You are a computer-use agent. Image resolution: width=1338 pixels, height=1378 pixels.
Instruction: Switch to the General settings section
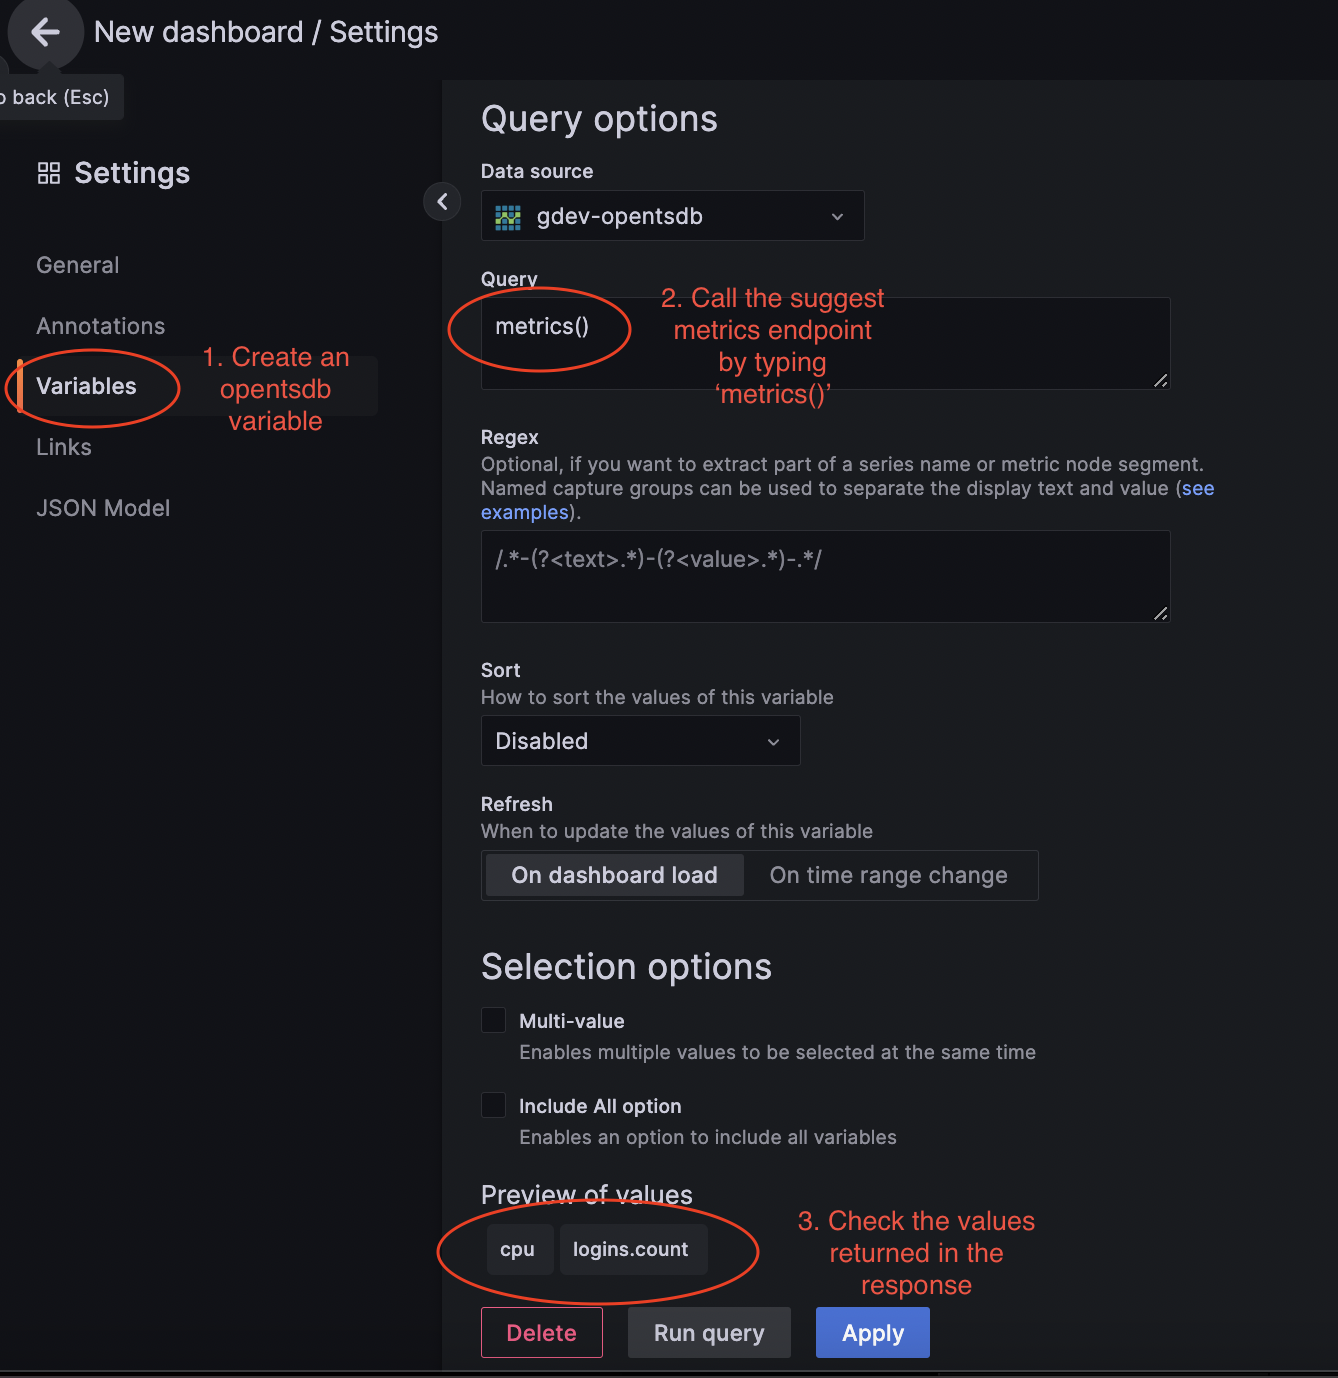[x=77, y=264]
